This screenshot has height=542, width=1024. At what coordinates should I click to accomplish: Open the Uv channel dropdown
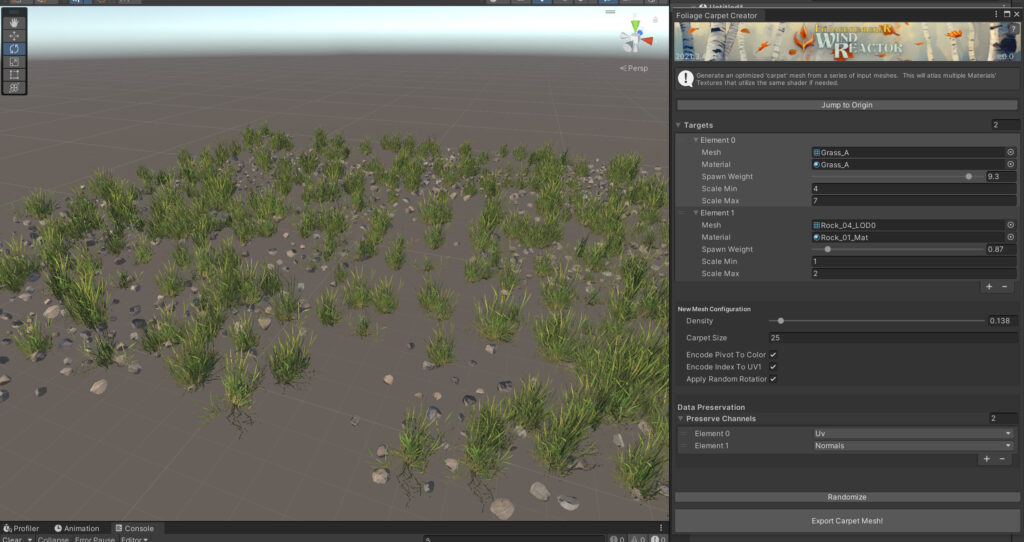tap(913, 434)
